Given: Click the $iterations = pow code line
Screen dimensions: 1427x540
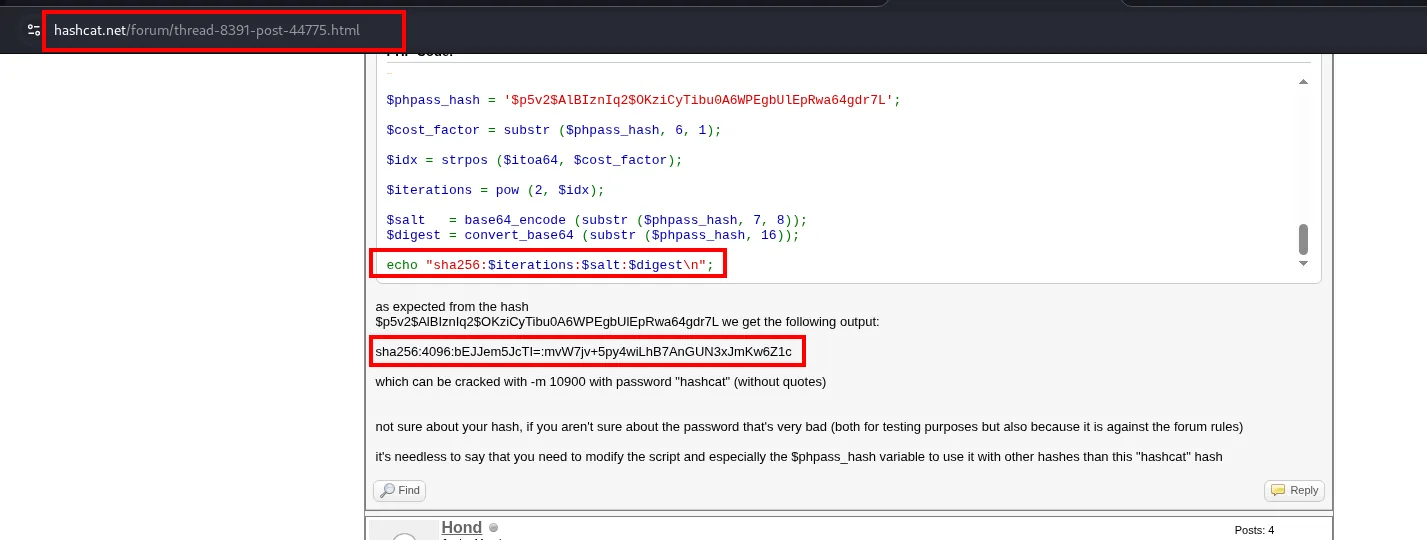Looking at the screenshot, I should (495, 190).
